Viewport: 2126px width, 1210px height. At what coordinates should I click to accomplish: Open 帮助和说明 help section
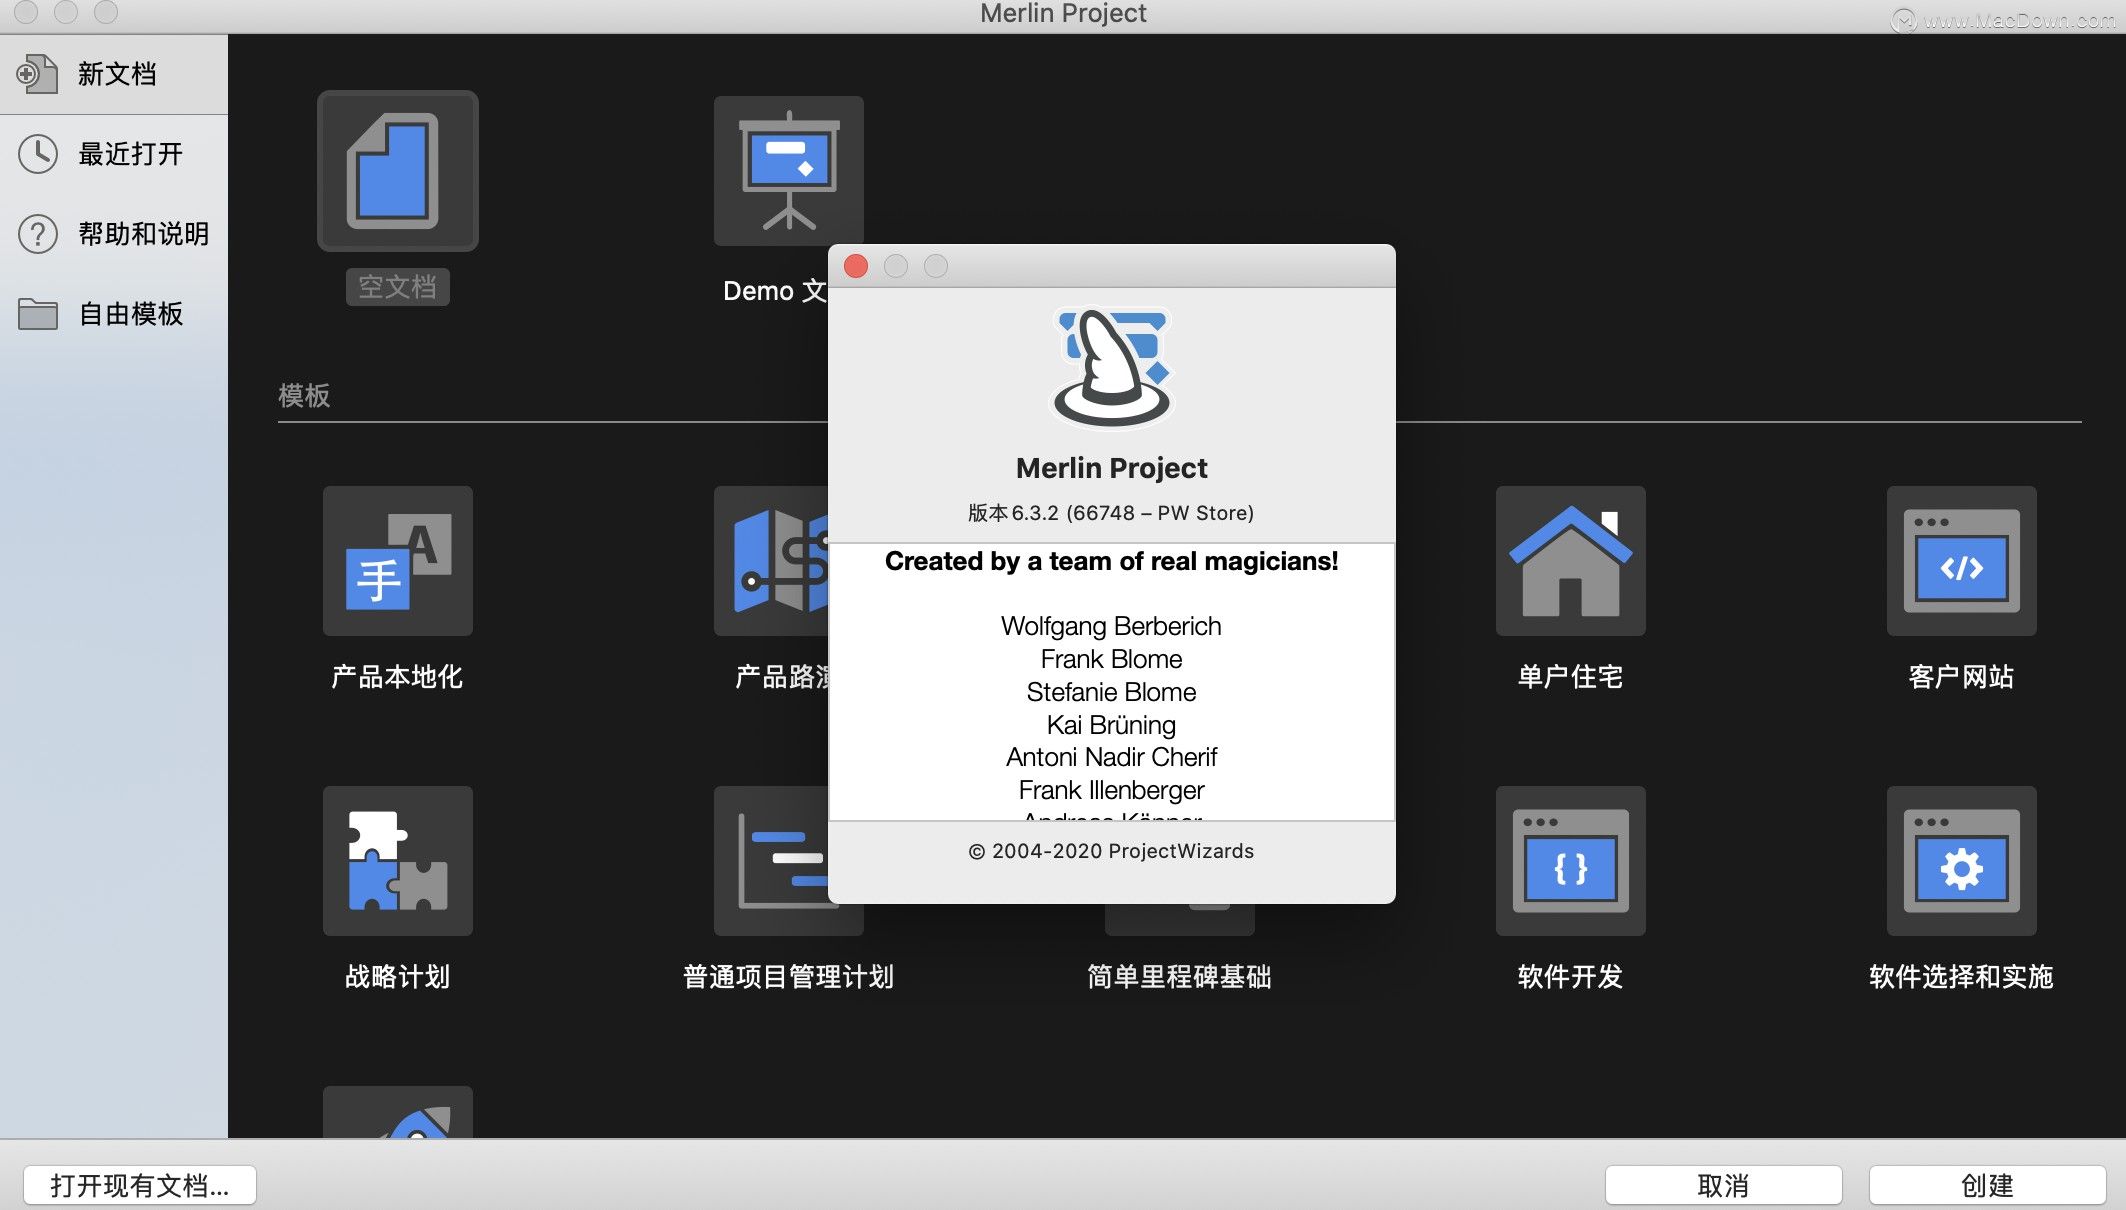(x=114, y=234)
